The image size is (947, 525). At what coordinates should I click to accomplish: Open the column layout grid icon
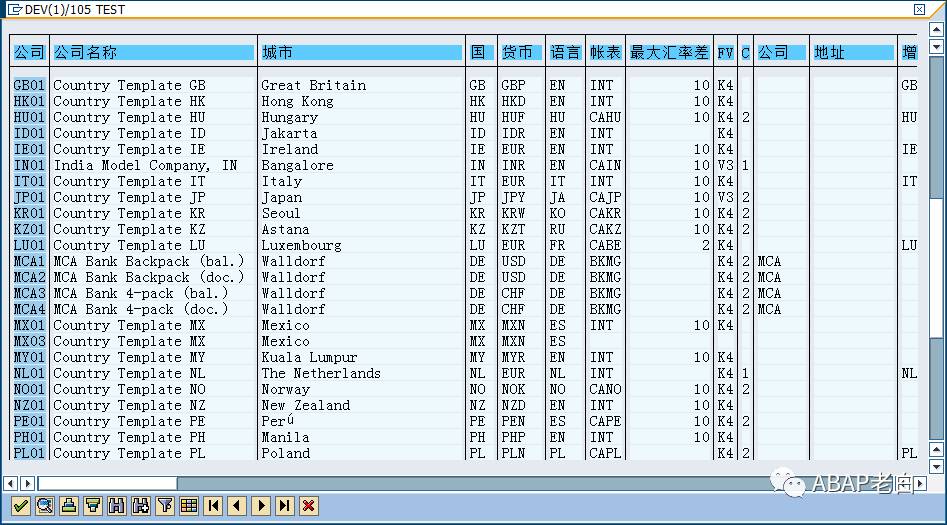pos(189,506)
